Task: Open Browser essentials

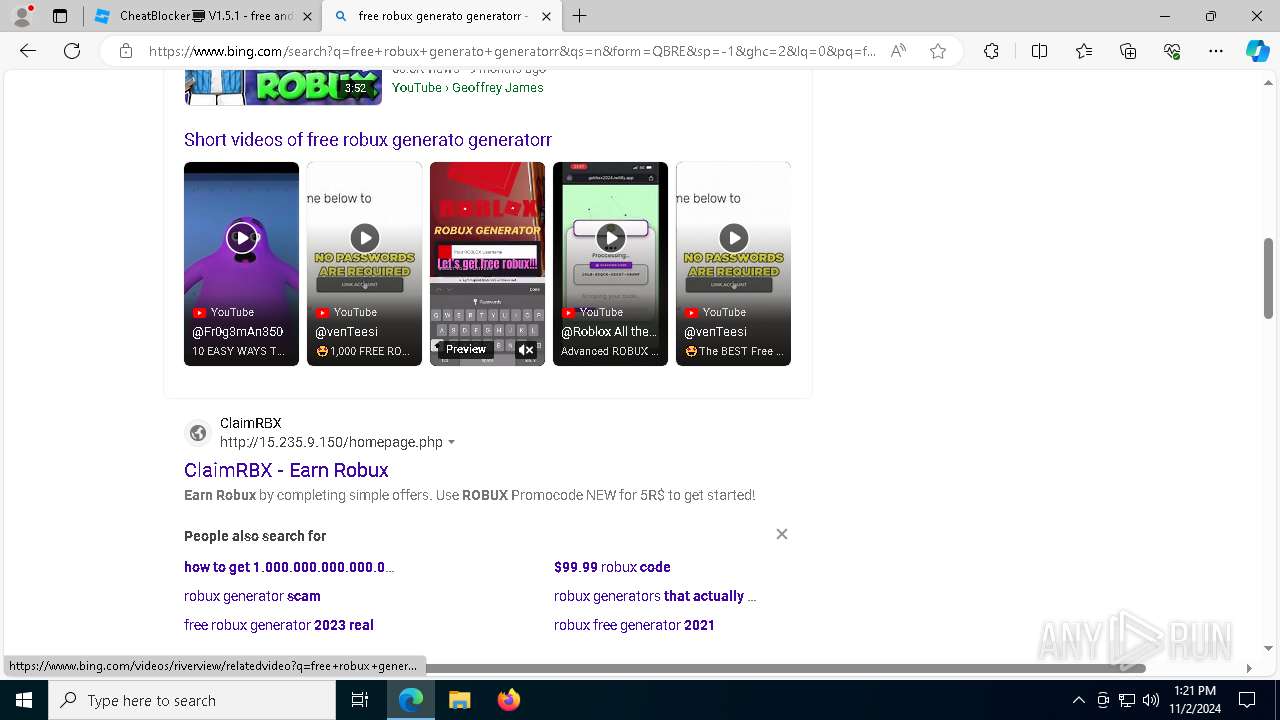Action: coord(1172,51)
